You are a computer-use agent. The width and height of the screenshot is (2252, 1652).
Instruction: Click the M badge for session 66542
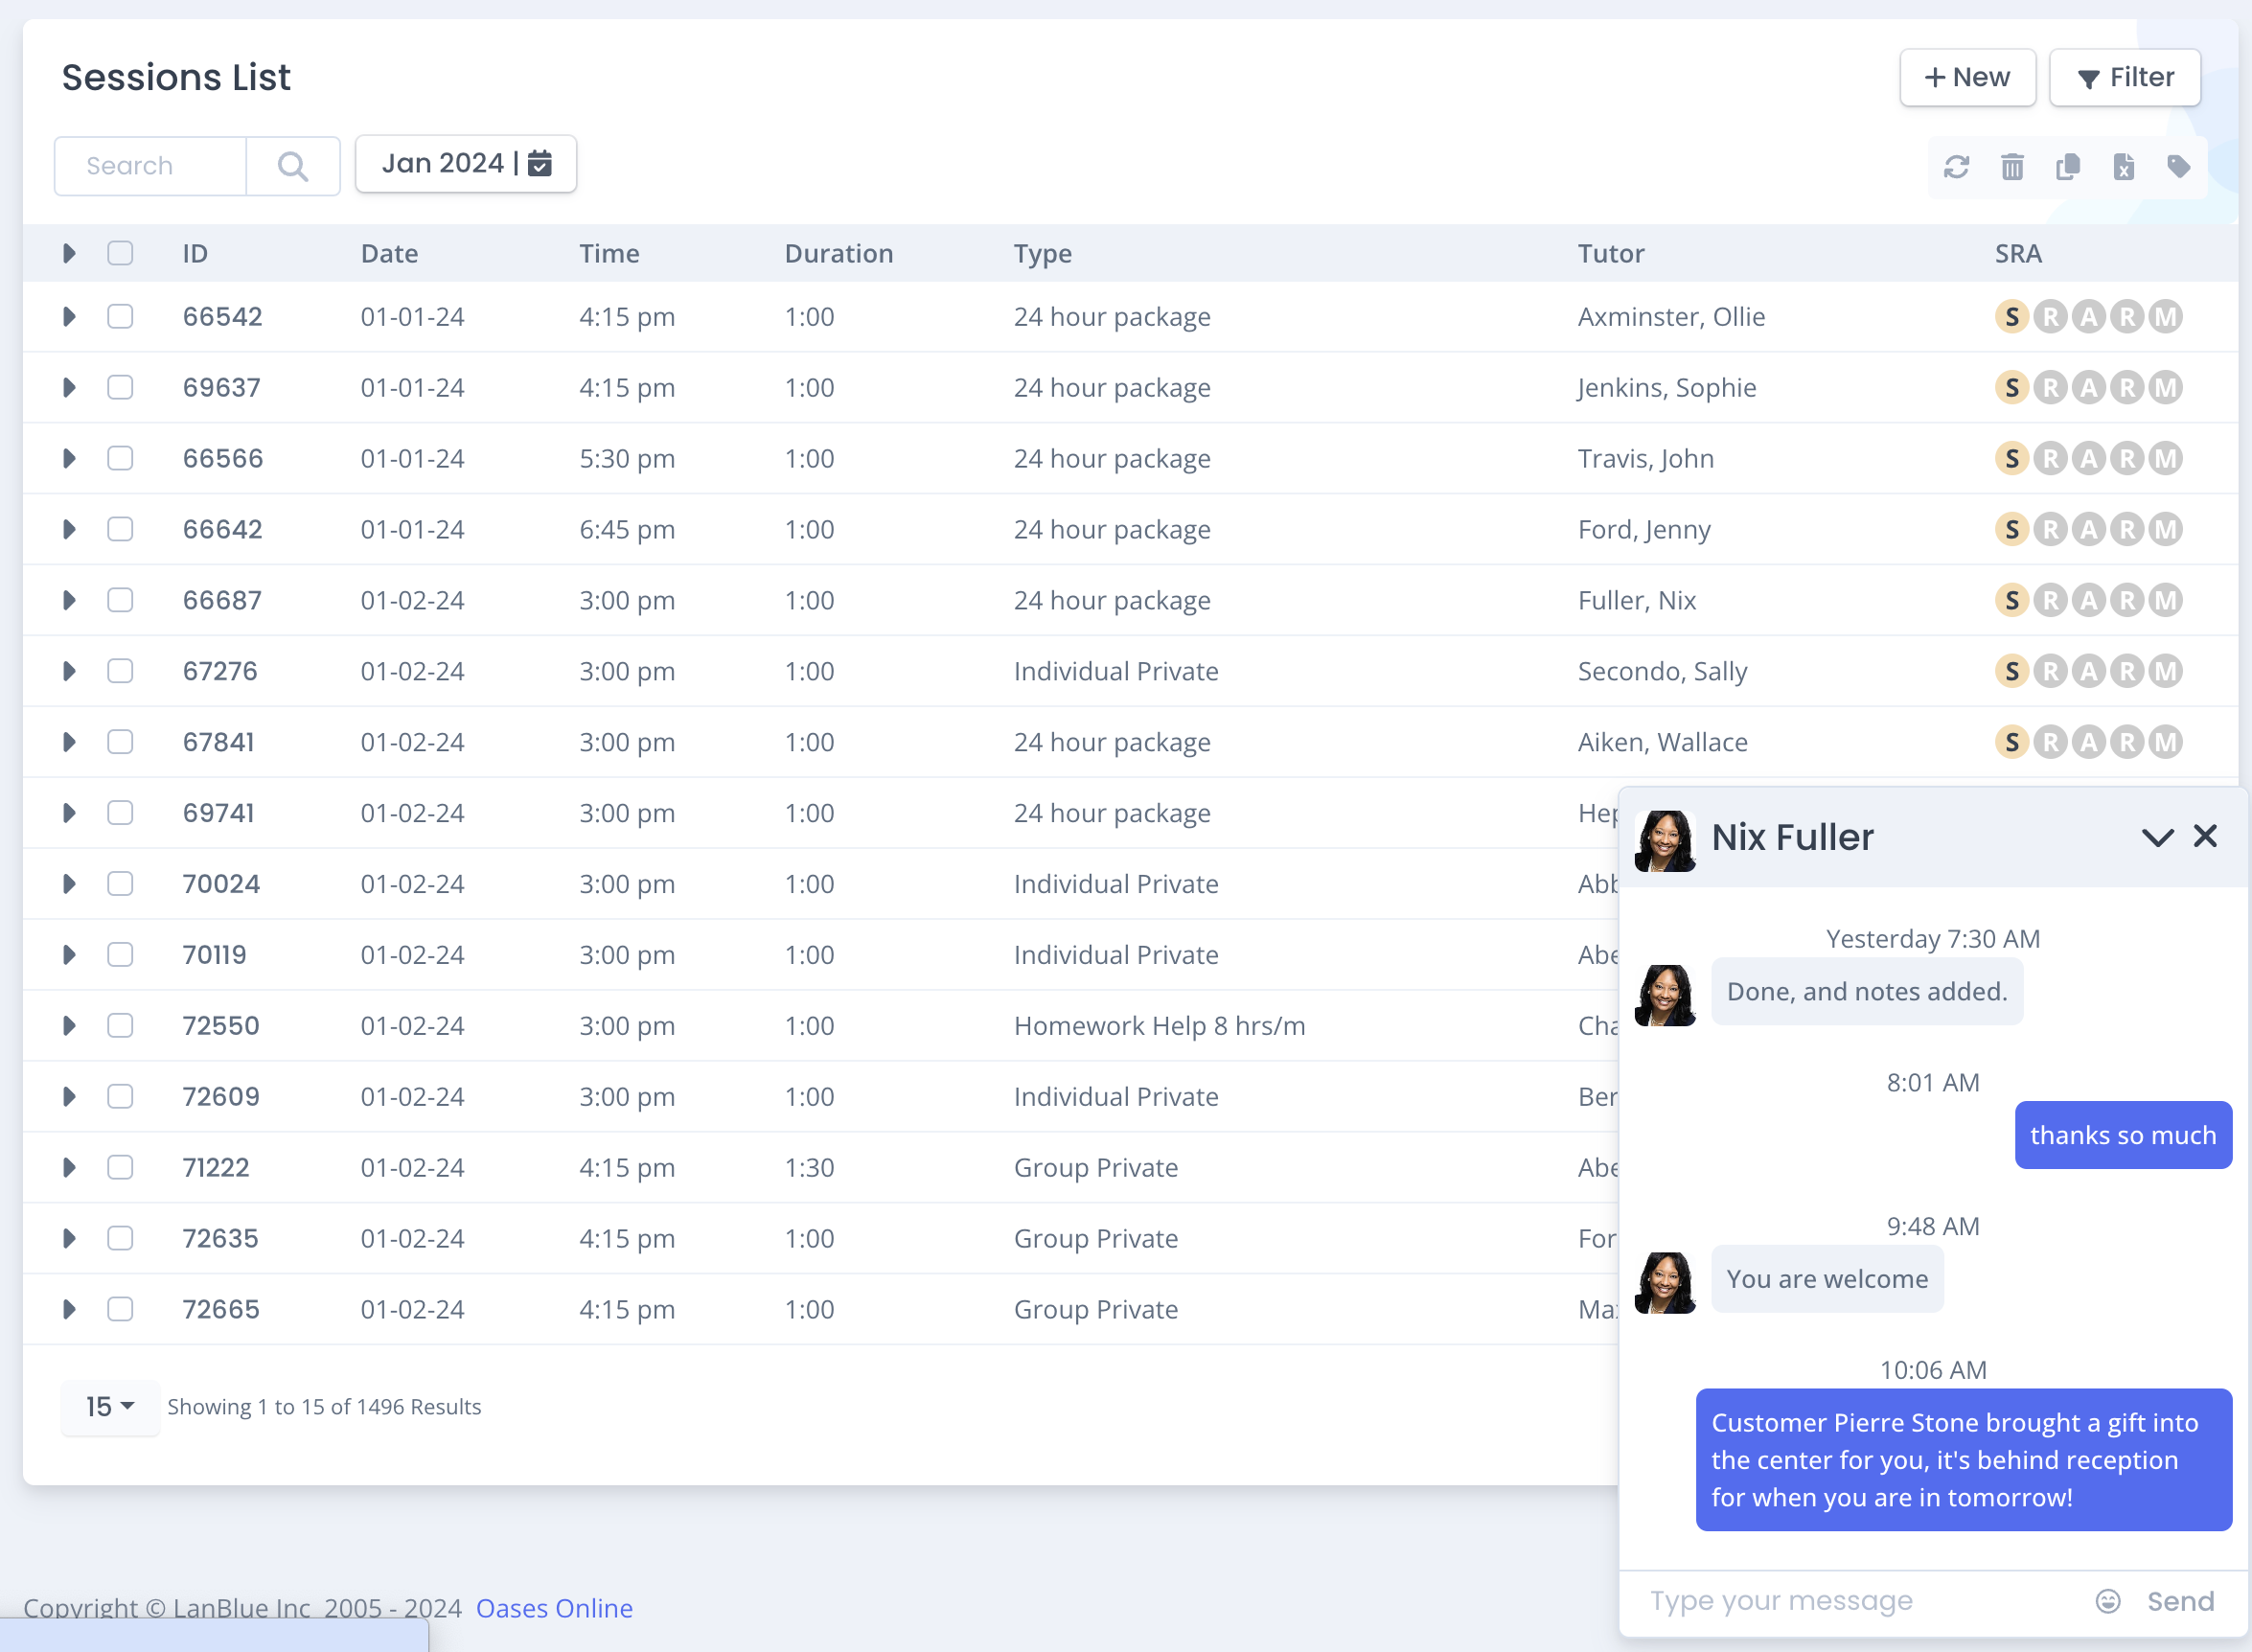(2165, 317)
